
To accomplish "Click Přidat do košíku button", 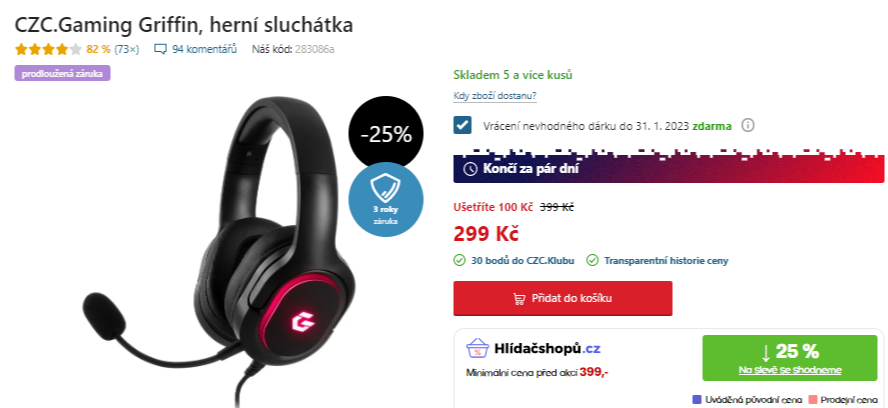I will click(562, 299).
